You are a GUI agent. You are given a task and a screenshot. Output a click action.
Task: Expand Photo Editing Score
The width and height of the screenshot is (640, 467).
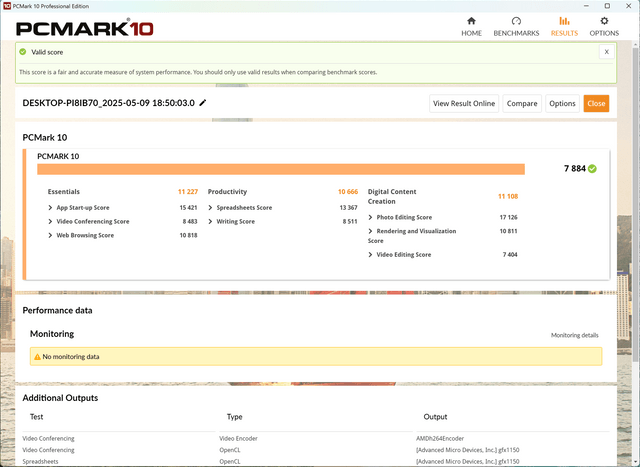click(x=370, y=217)
